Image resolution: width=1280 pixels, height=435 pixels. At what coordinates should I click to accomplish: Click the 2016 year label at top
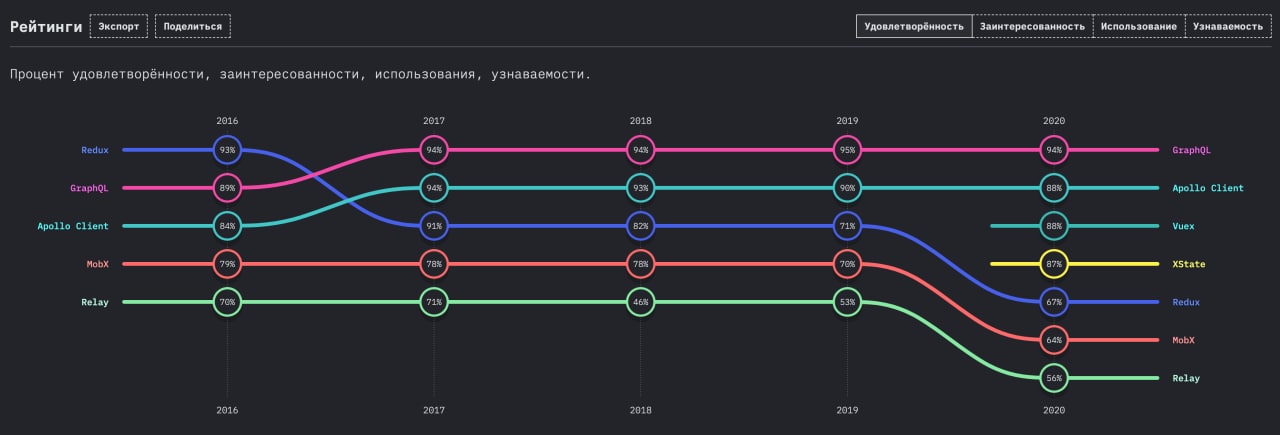coord(228,121)
